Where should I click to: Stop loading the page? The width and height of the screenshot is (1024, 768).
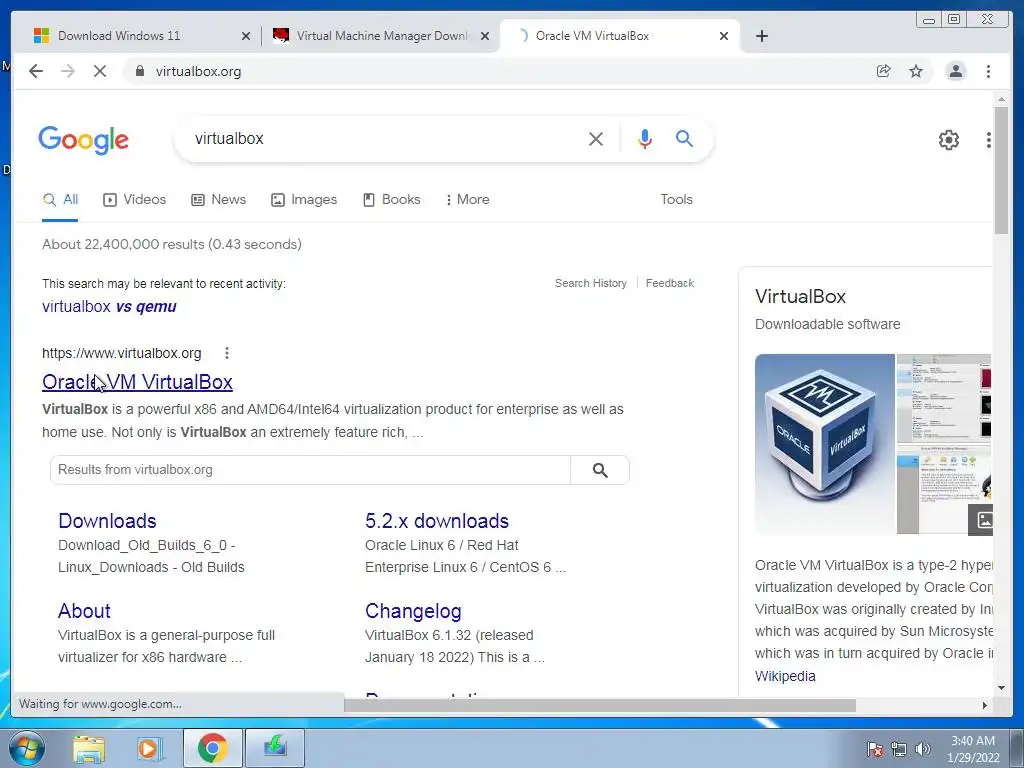tap(100, 71)
